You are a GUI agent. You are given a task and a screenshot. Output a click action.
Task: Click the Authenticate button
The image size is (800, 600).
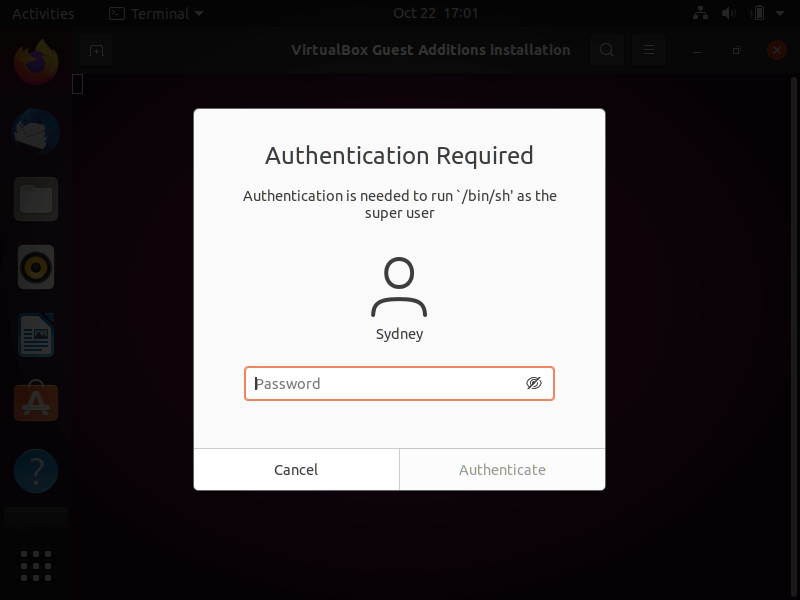[x=502, y=469]
